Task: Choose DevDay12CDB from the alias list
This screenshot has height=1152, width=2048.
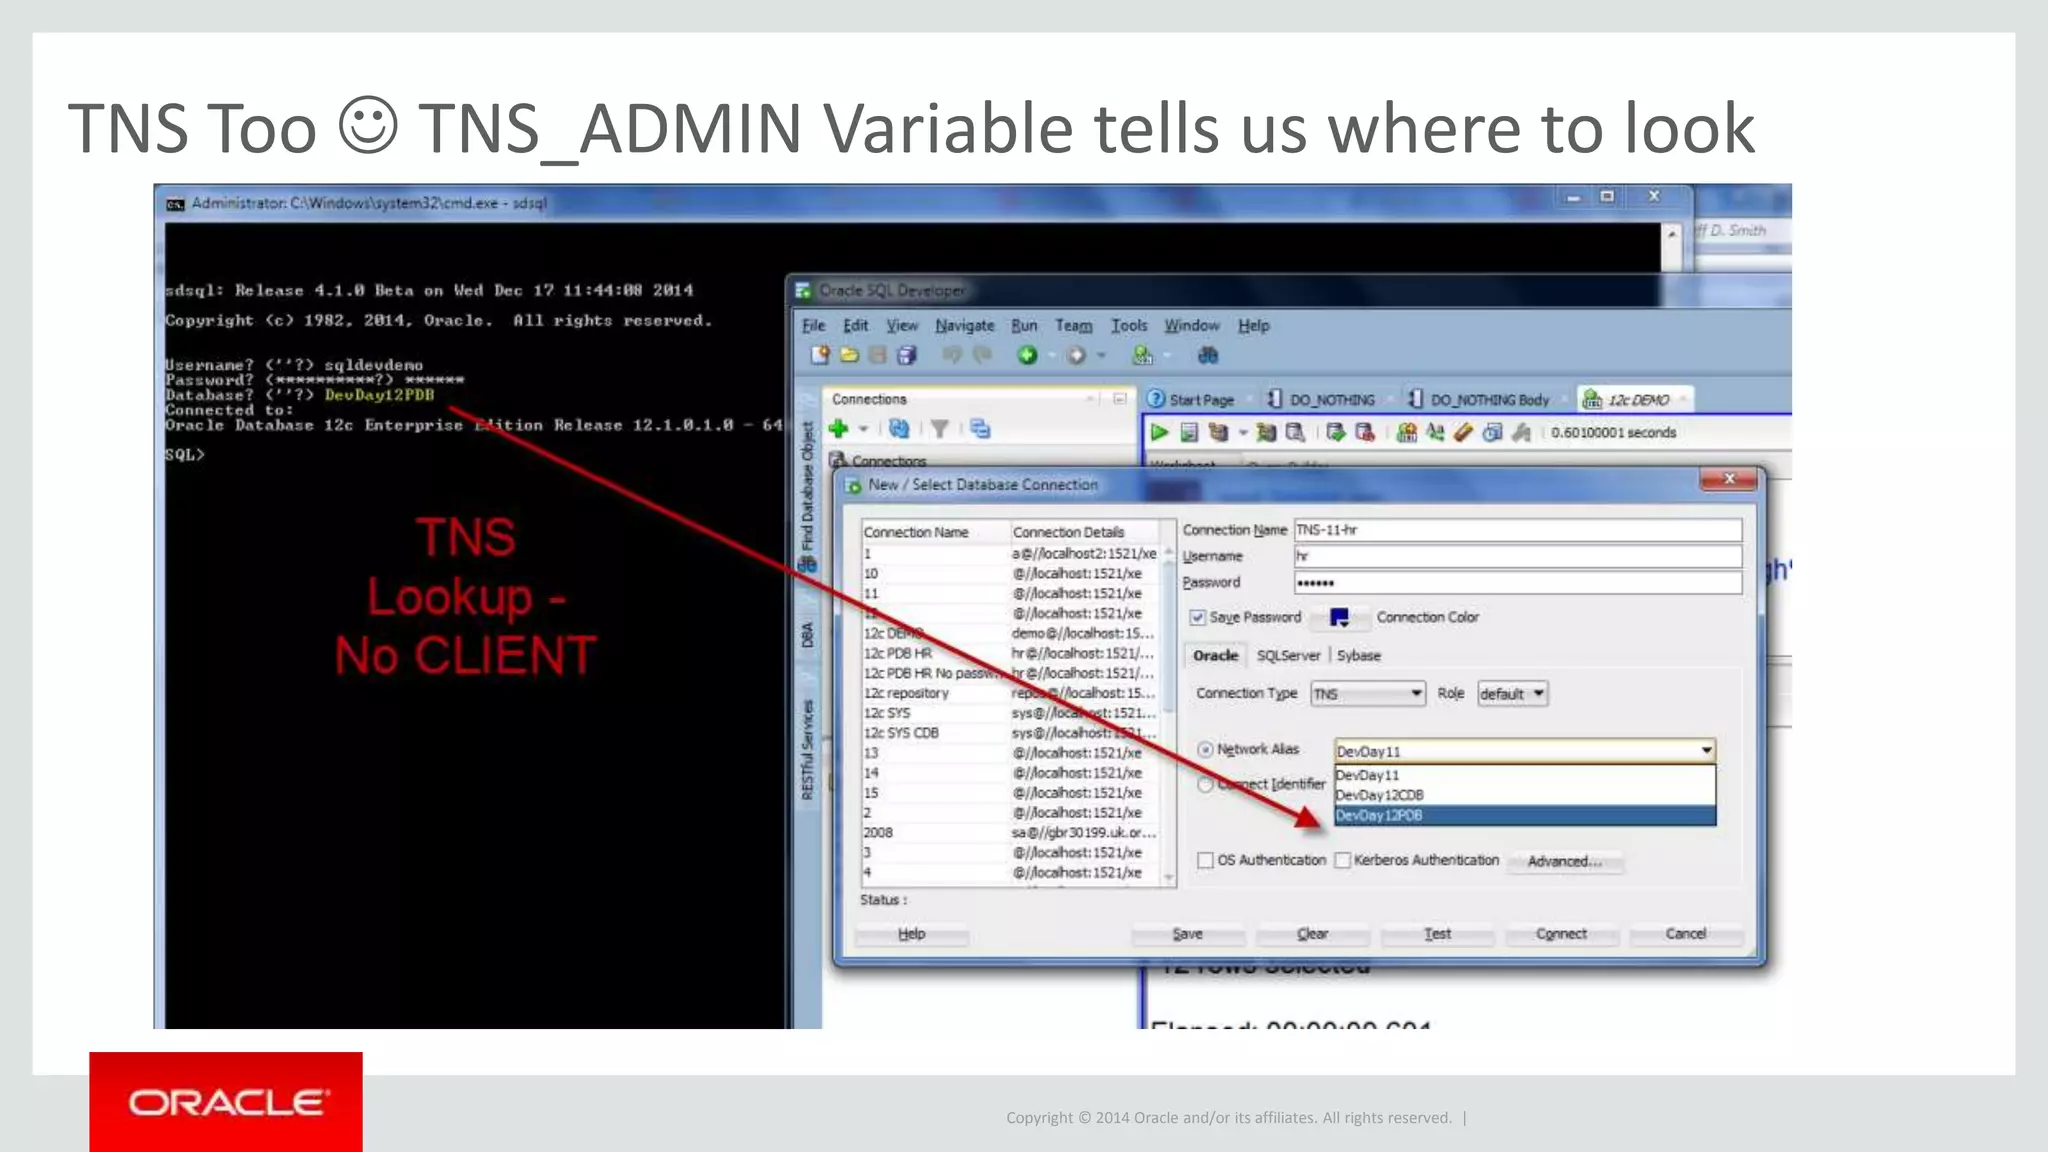Action: tap(1525, 795)
